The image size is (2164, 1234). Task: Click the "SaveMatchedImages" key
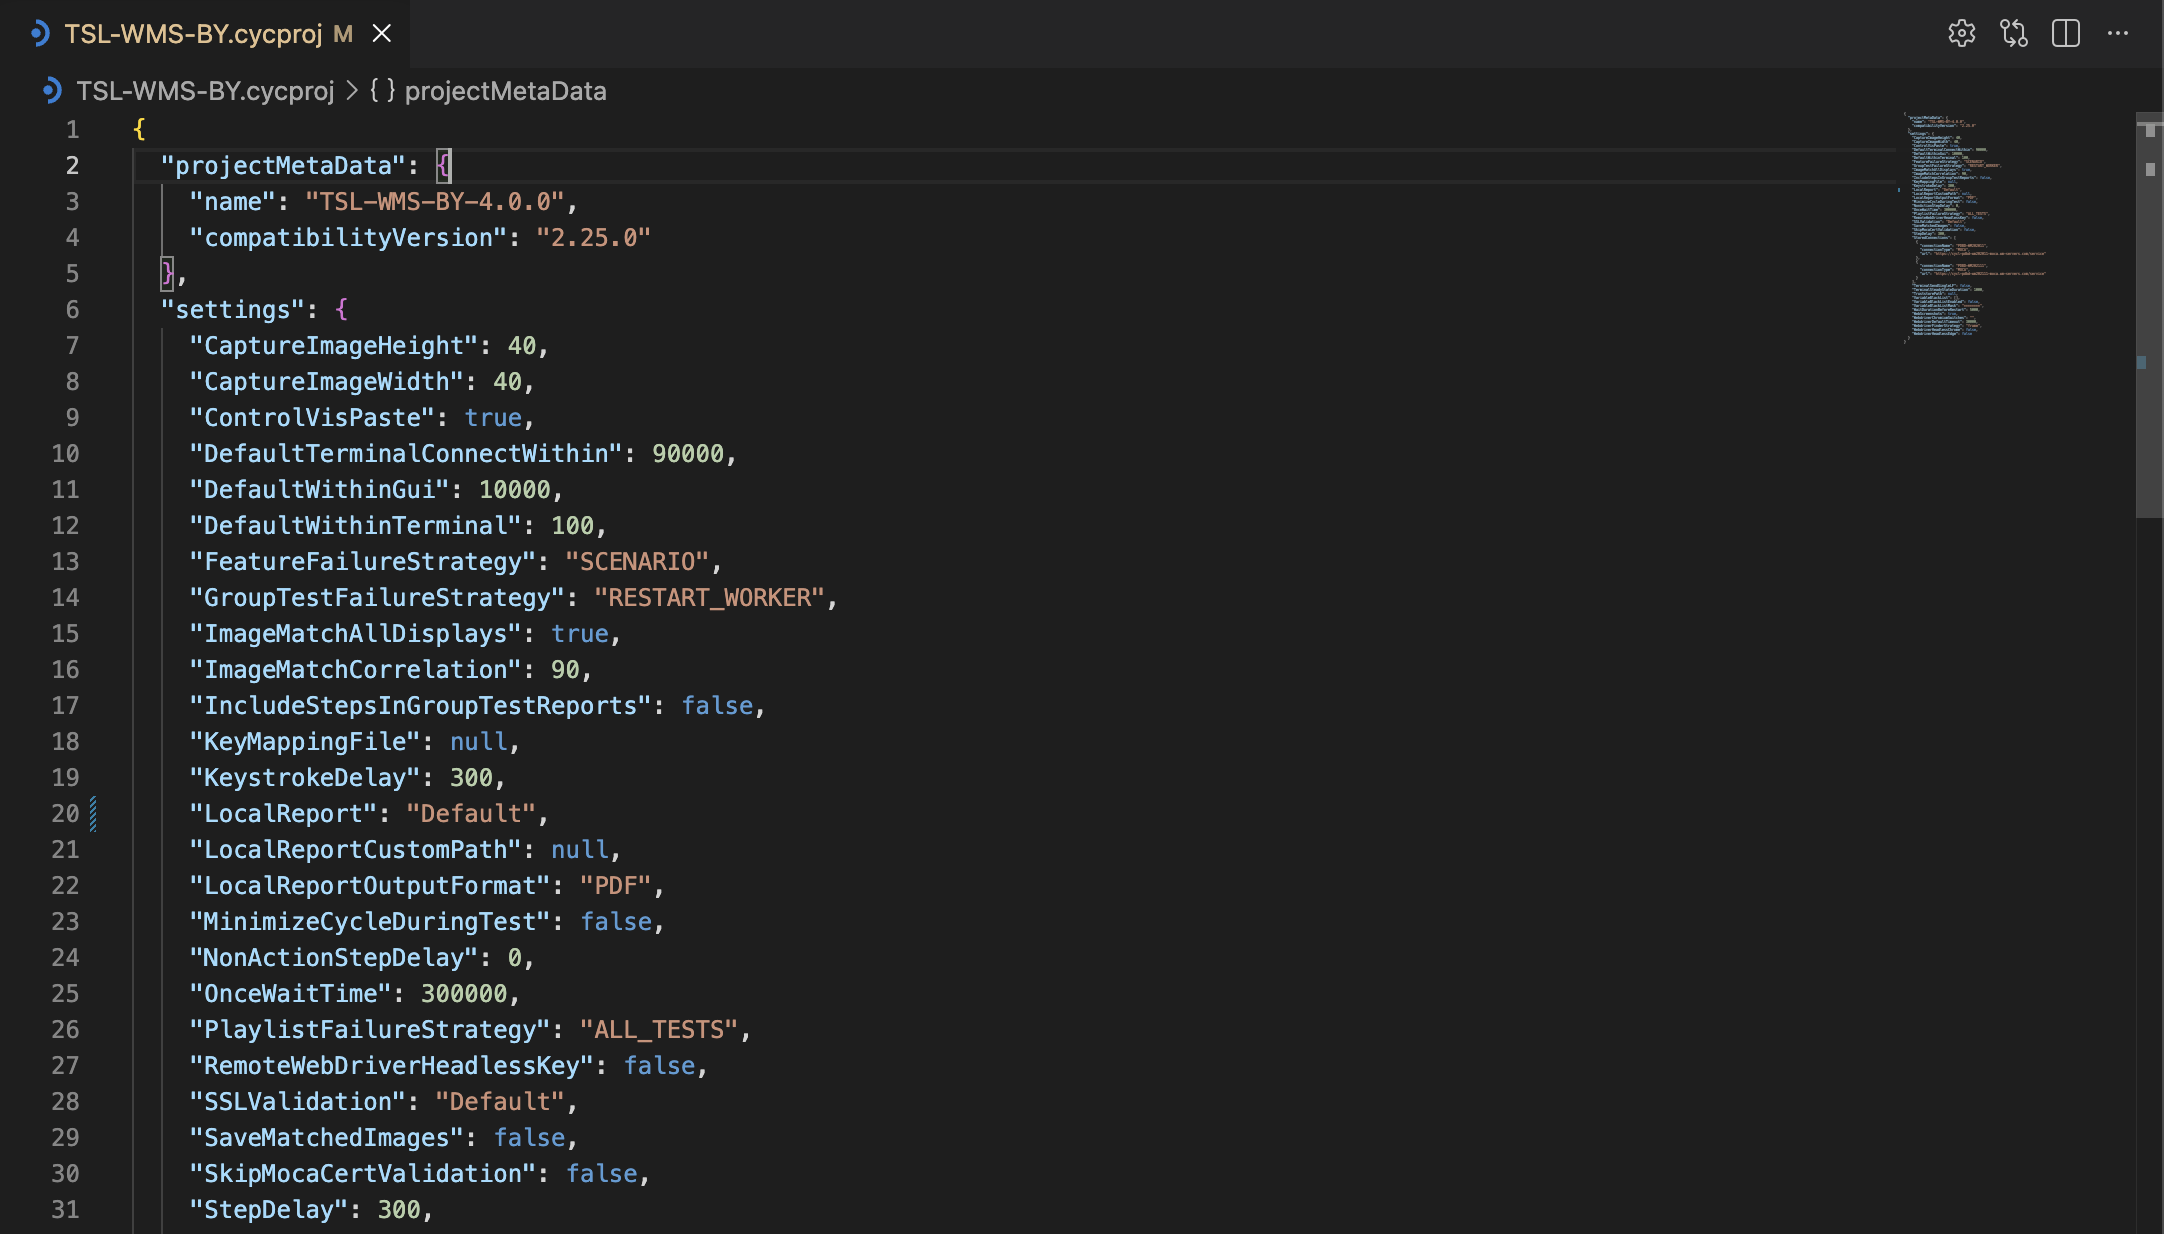(327, 1138)
